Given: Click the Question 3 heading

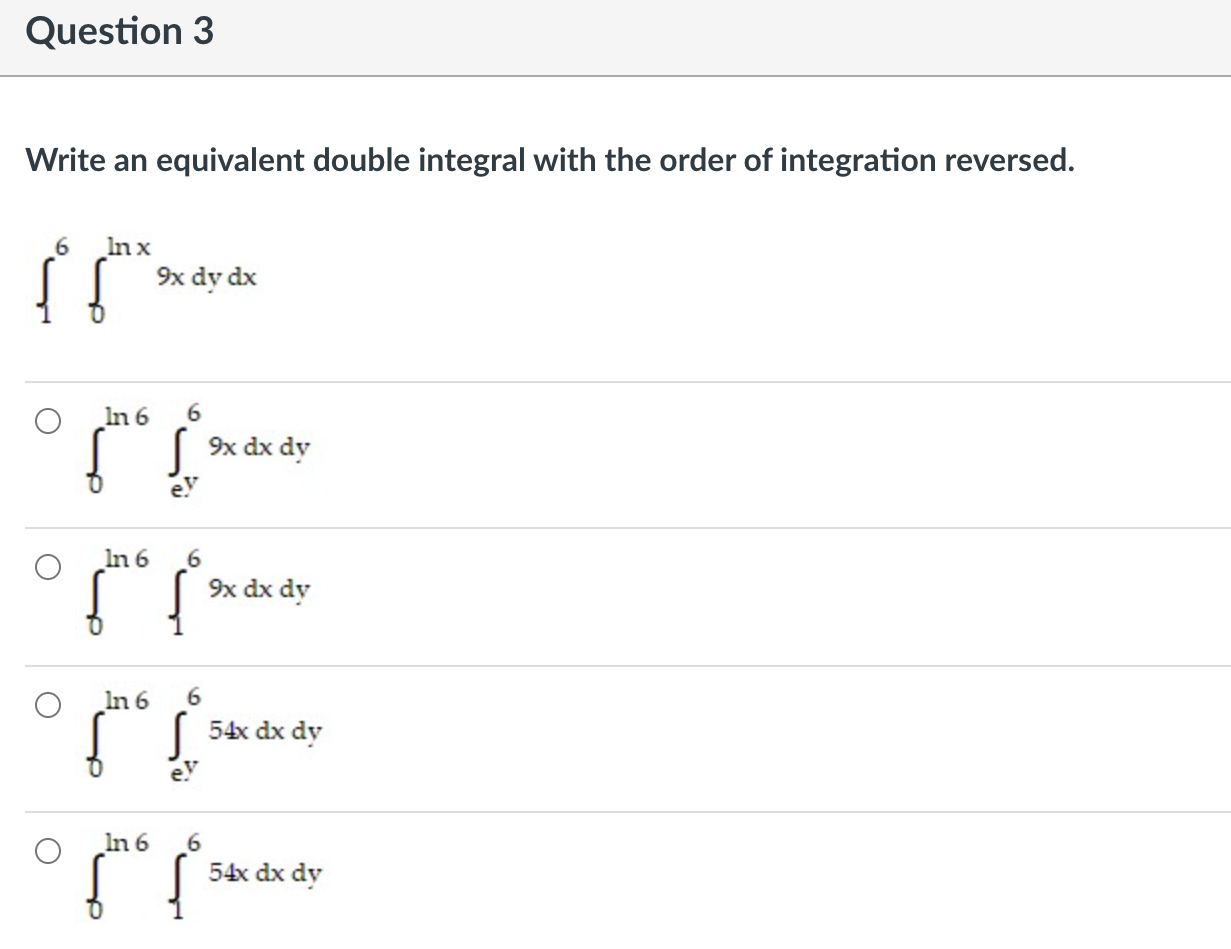Looking at the screenshot, I should pos(120,30).
